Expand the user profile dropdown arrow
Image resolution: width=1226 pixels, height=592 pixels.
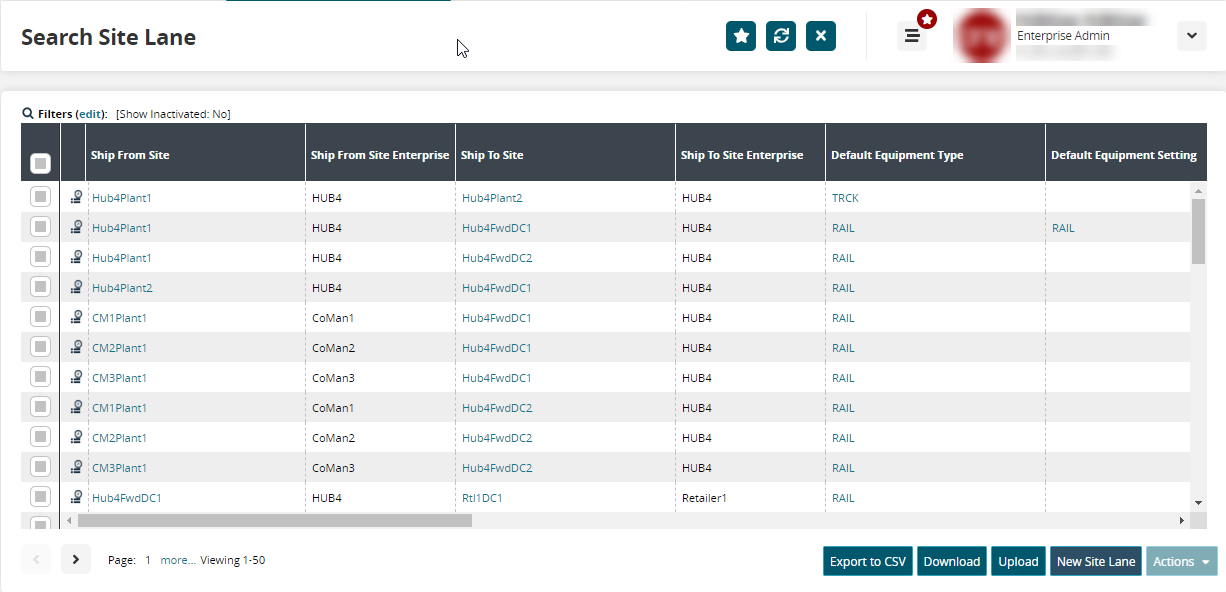pyautogui.click(x=1191, y=36)
